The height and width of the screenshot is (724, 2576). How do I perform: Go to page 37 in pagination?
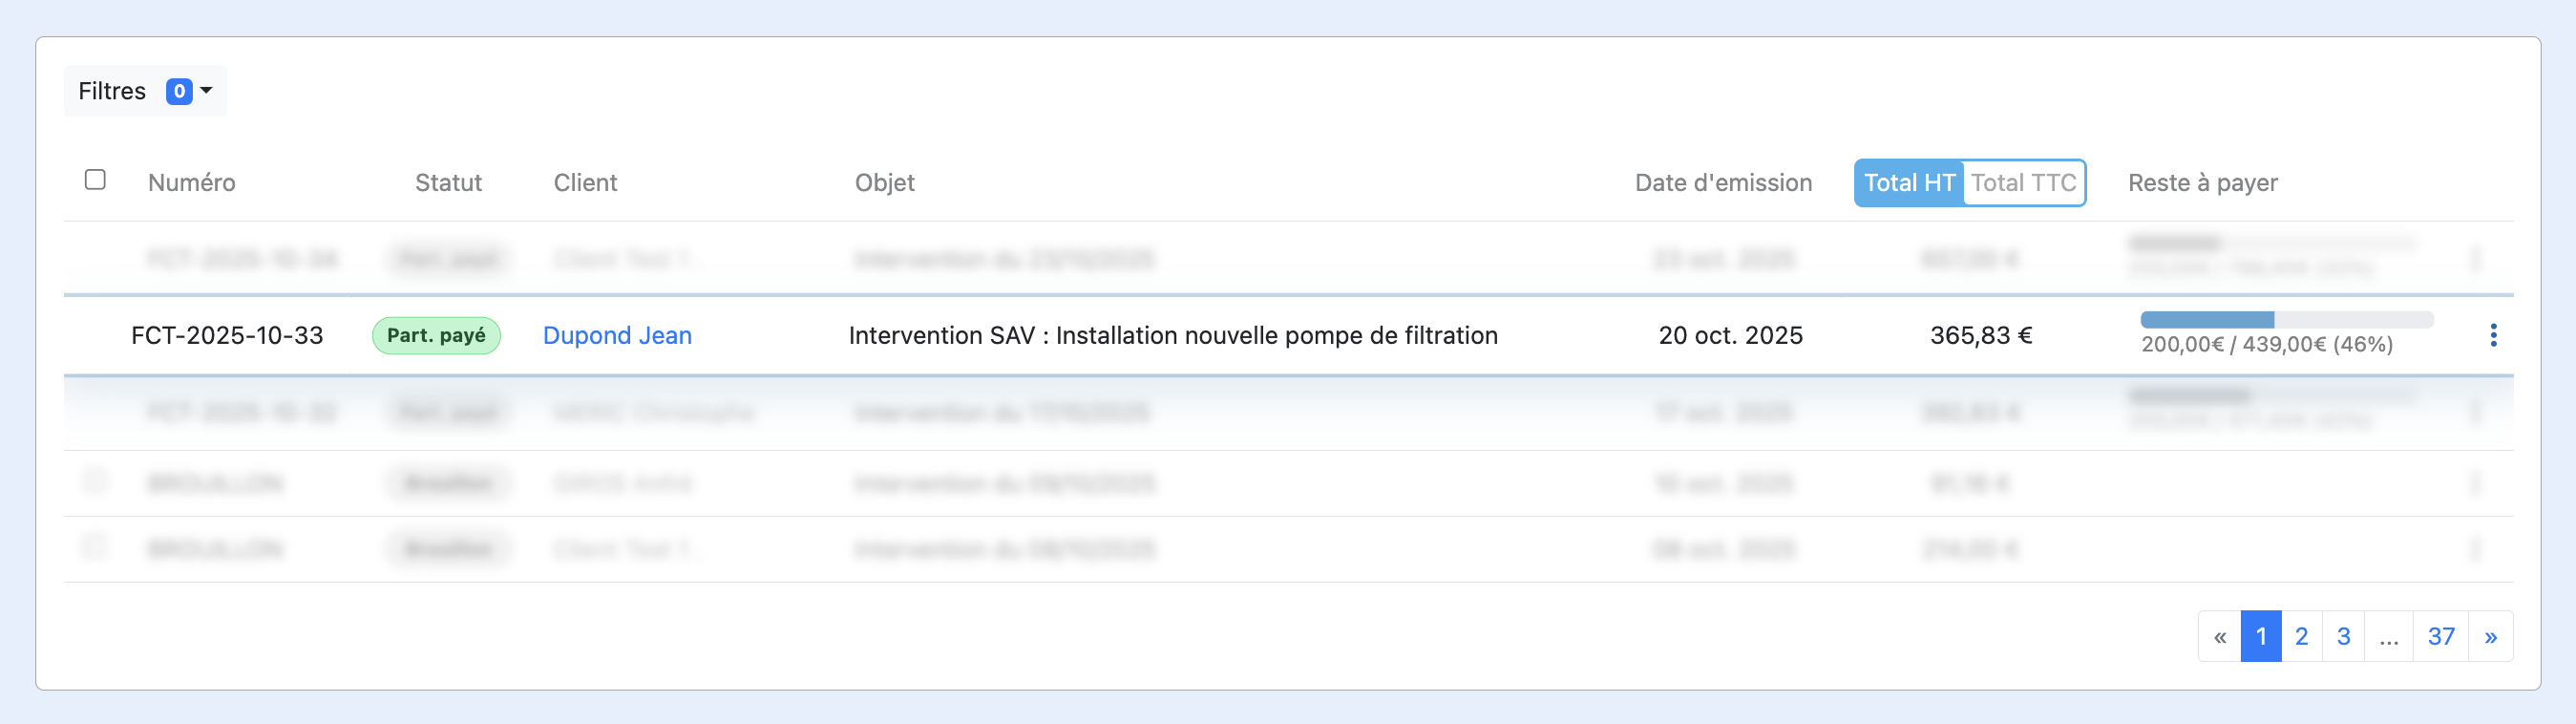(2441, 635)
